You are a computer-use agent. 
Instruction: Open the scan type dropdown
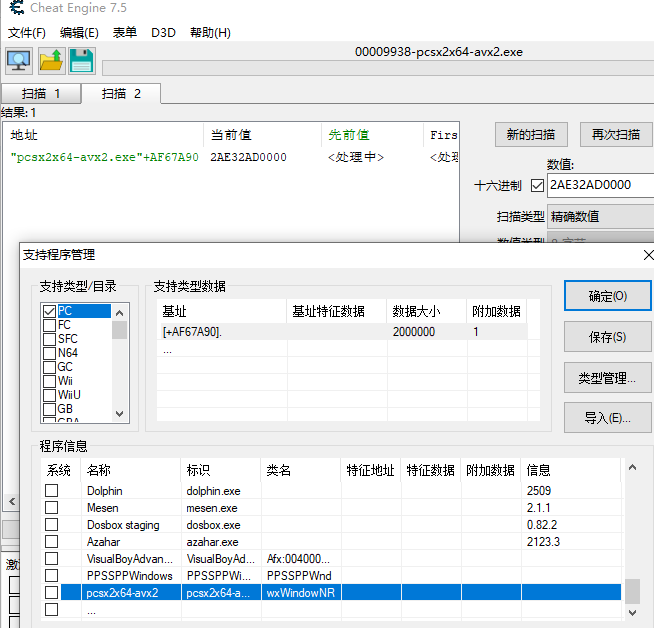tap(600, 216)
